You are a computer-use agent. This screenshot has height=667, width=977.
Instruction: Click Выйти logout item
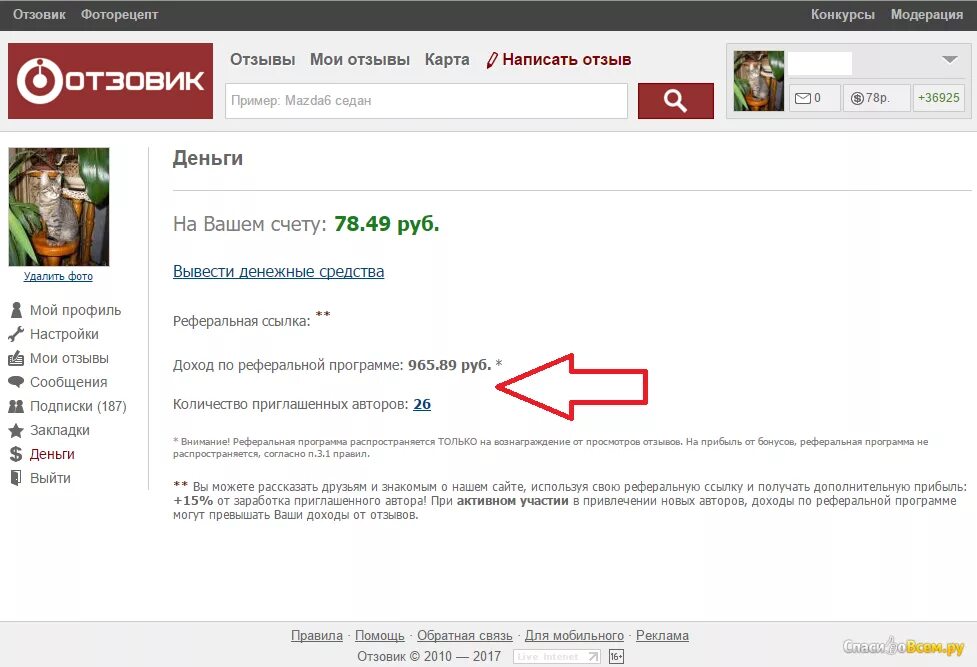(40, 478)
